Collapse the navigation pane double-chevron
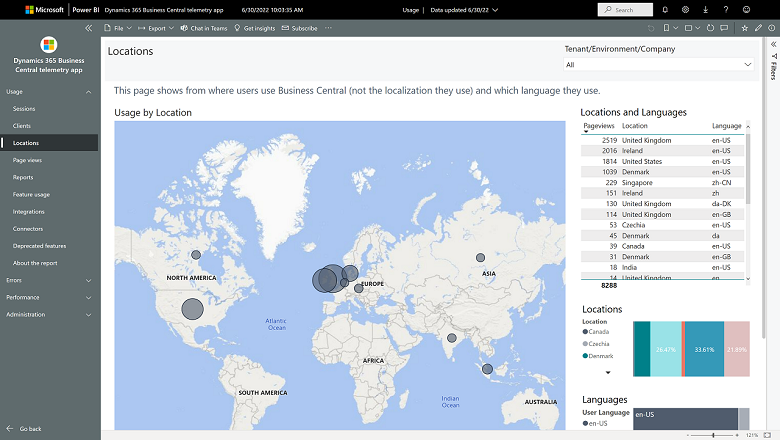The width and height of the screenshot is (780, 440). [x=89, y=28]
